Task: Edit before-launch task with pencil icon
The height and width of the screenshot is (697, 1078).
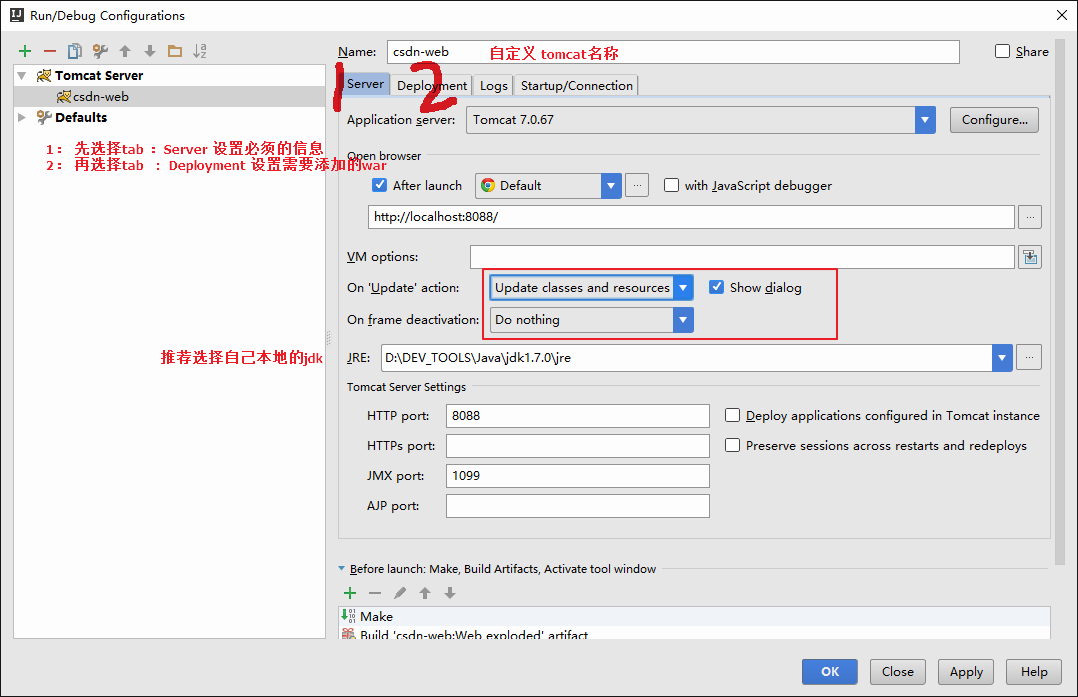Action: 400,593
